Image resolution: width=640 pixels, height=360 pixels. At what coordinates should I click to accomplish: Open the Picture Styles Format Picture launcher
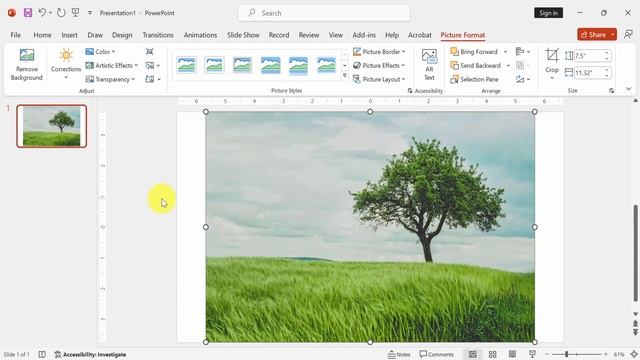(409, 91)
